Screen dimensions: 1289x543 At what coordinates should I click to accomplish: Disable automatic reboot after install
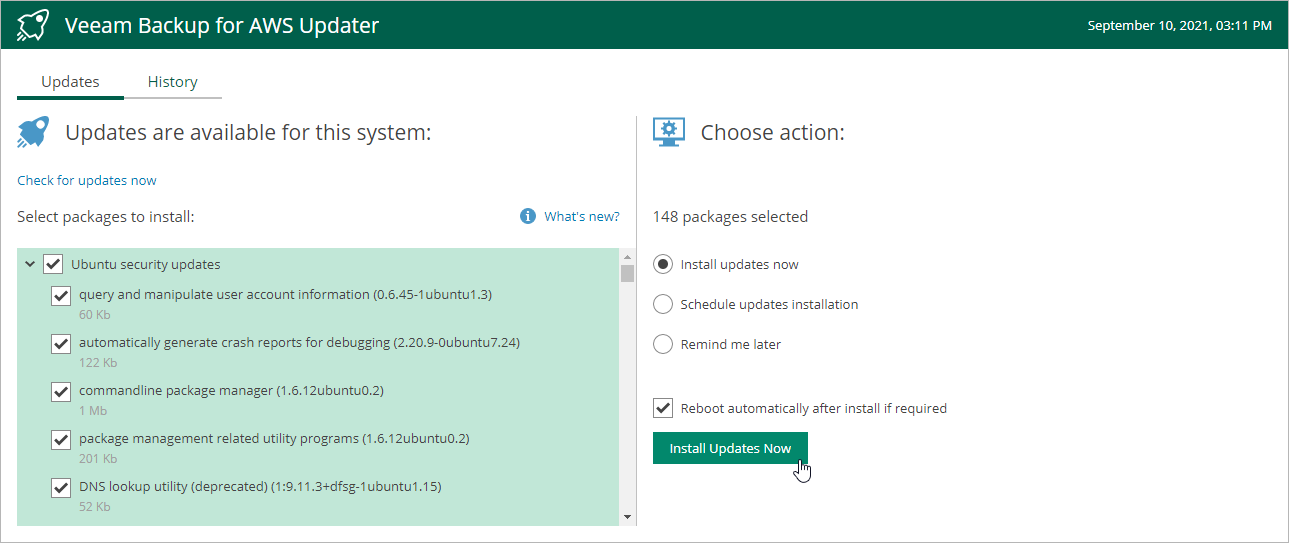pos(662,408)
